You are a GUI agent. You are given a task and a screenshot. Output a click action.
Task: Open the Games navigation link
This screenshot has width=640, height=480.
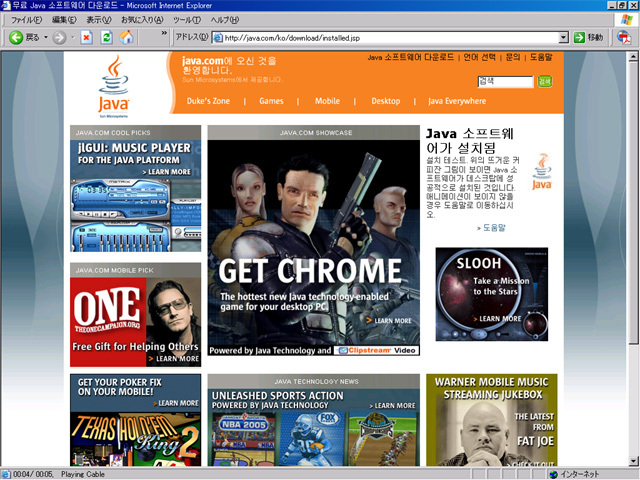point(271,101)
